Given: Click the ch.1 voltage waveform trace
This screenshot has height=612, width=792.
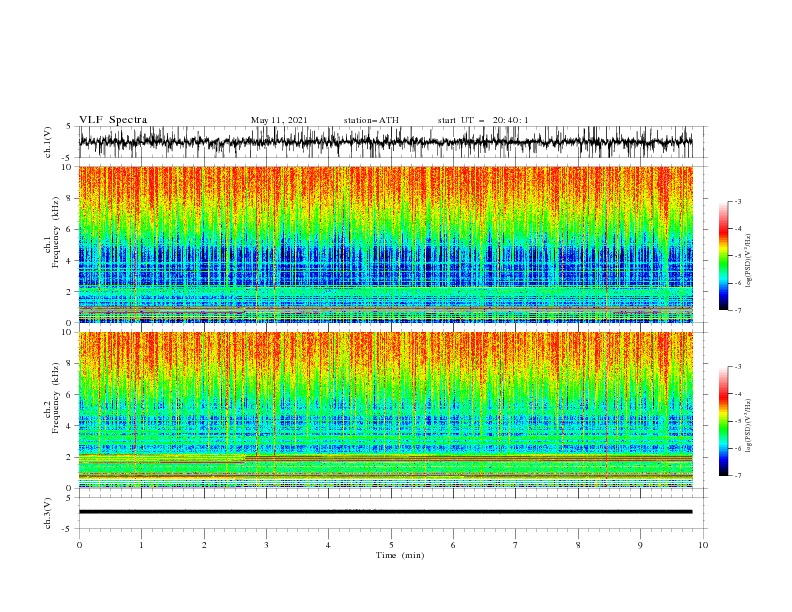Looking at the screenshot, I should click(385, 142).
